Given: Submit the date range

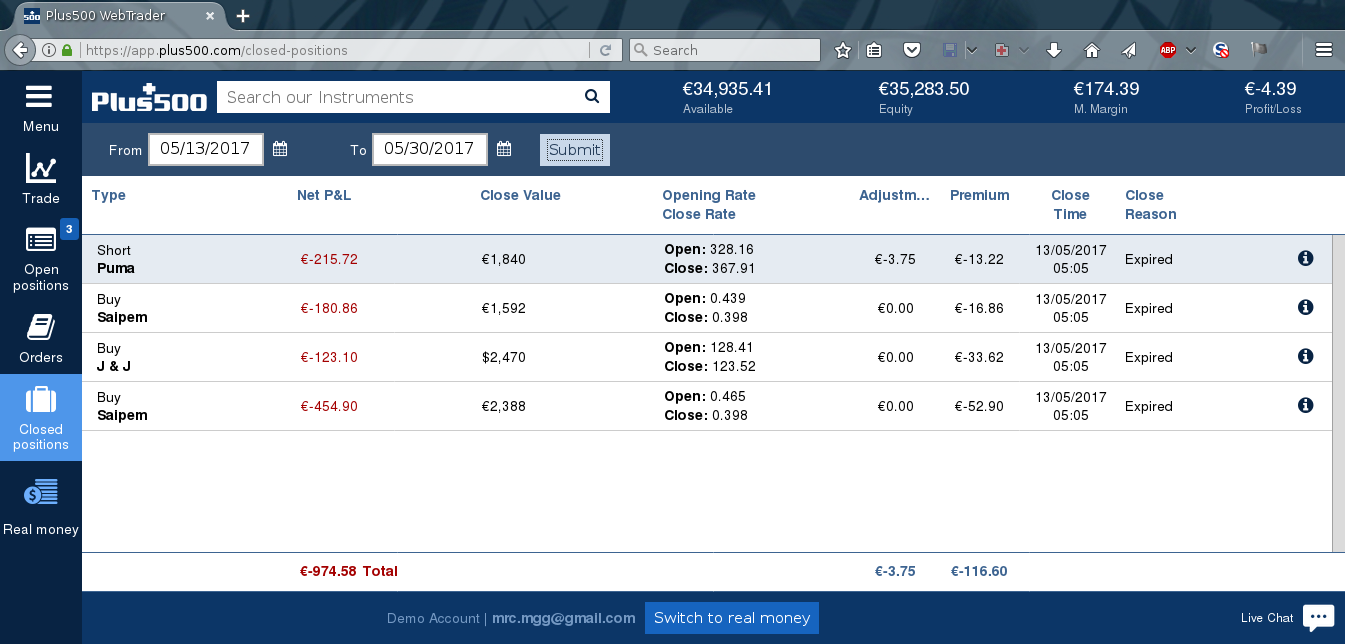Looking at the screenshot, I should 575,150.
